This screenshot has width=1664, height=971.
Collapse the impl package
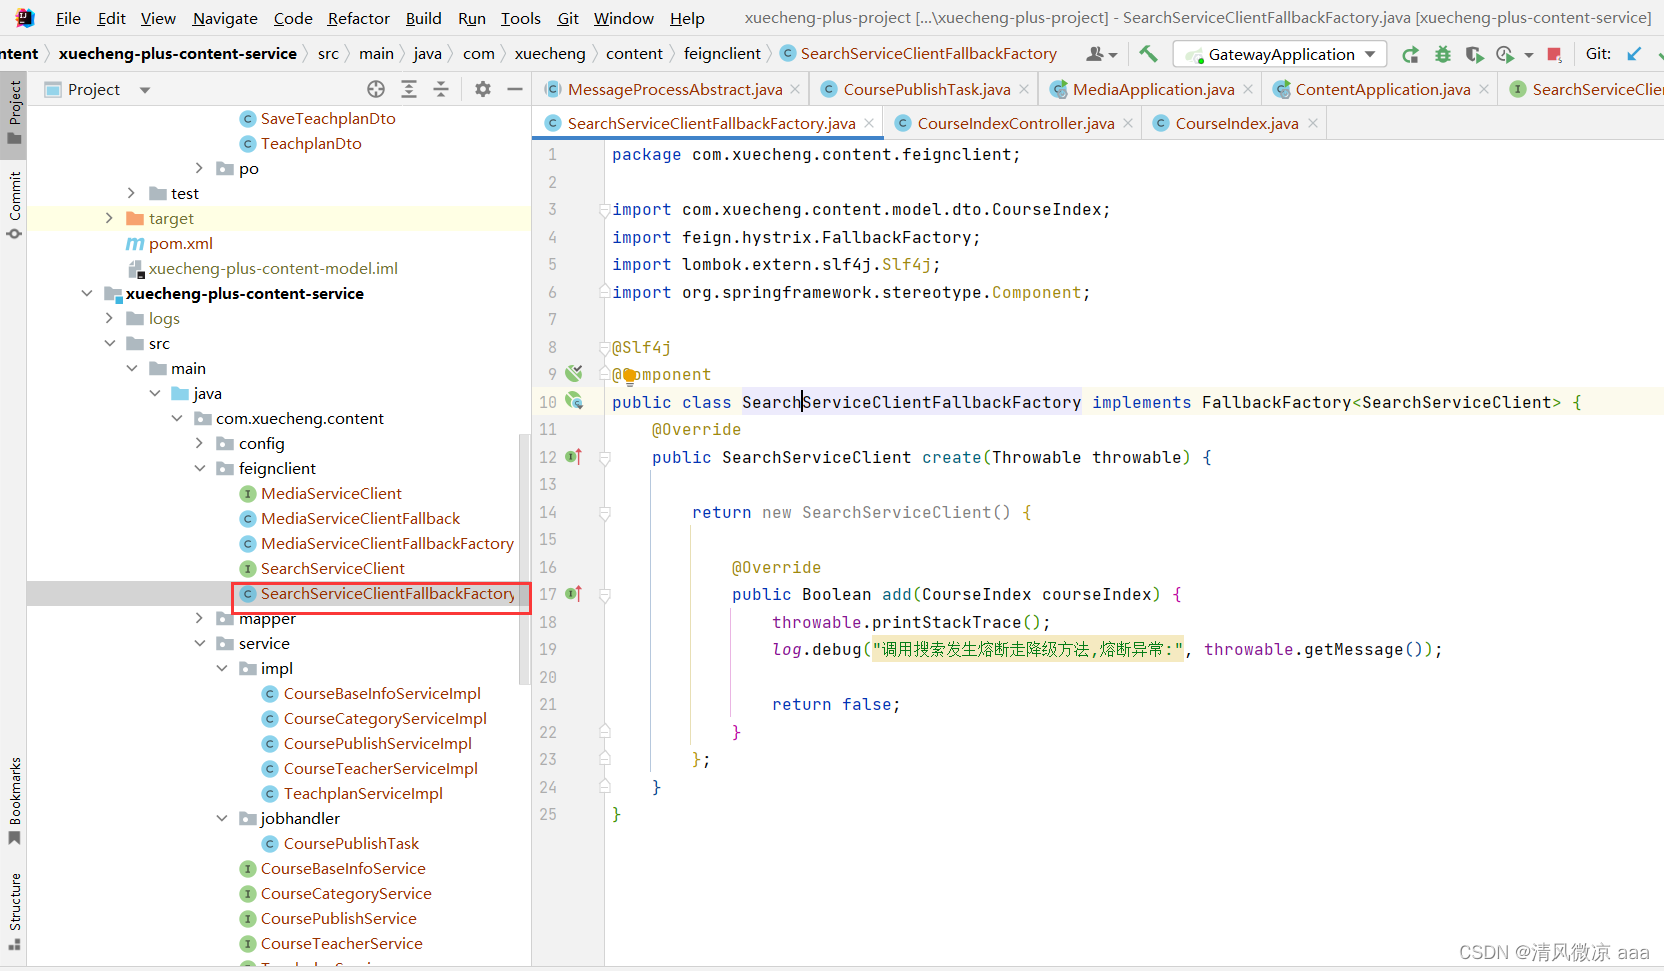222,668
